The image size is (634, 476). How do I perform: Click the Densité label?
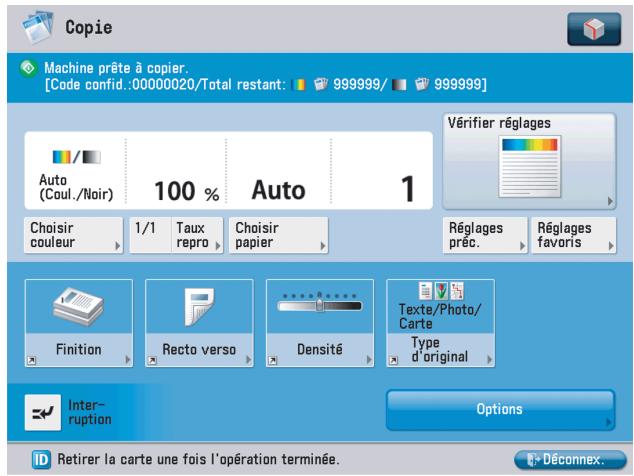(x=319, y=349)
